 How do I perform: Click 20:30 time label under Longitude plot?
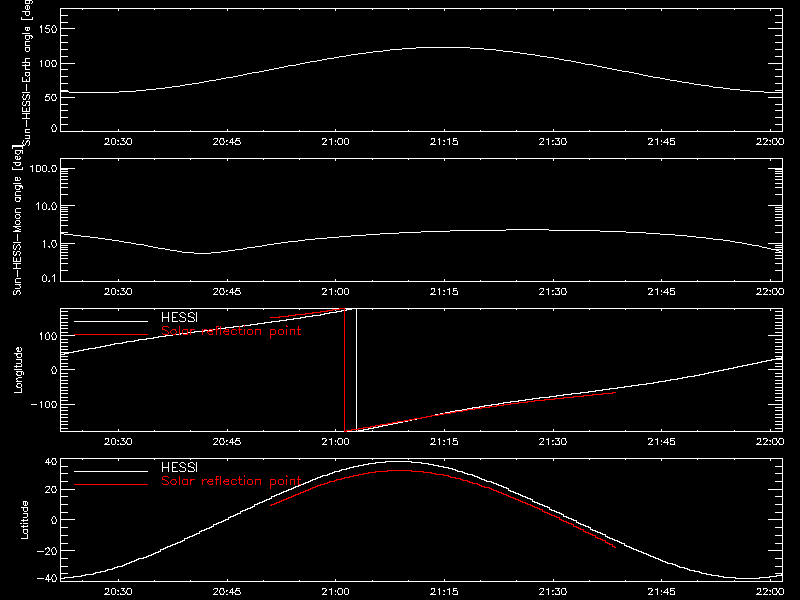pyautogui.click(x=118, y=442)
